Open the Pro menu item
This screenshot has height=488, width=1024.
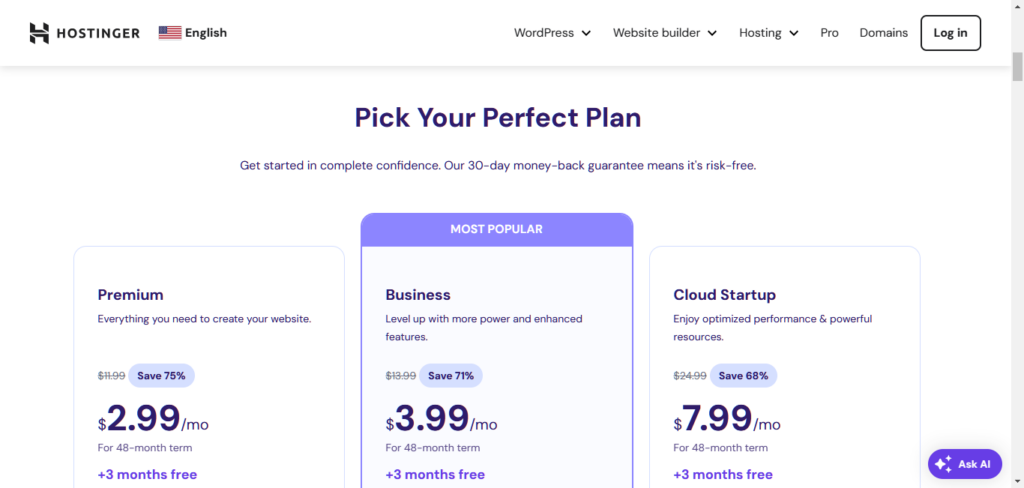point(829,33)
